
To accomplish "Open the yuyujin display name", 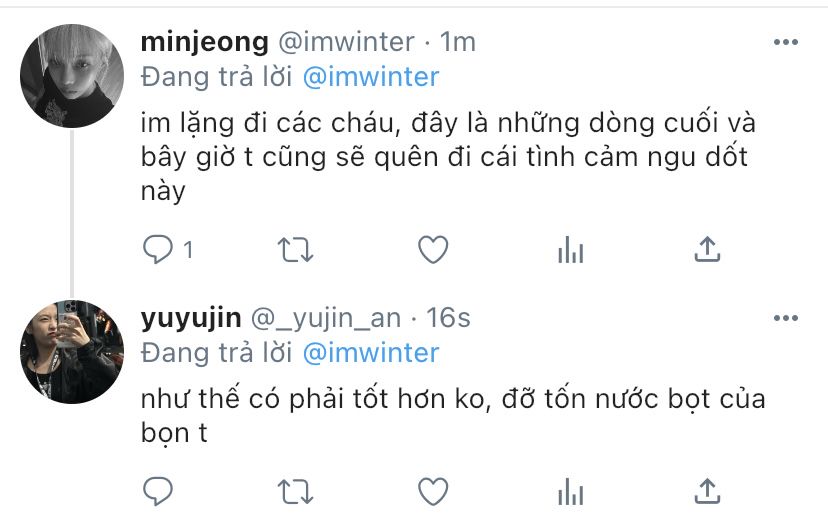I will point(191,318).
